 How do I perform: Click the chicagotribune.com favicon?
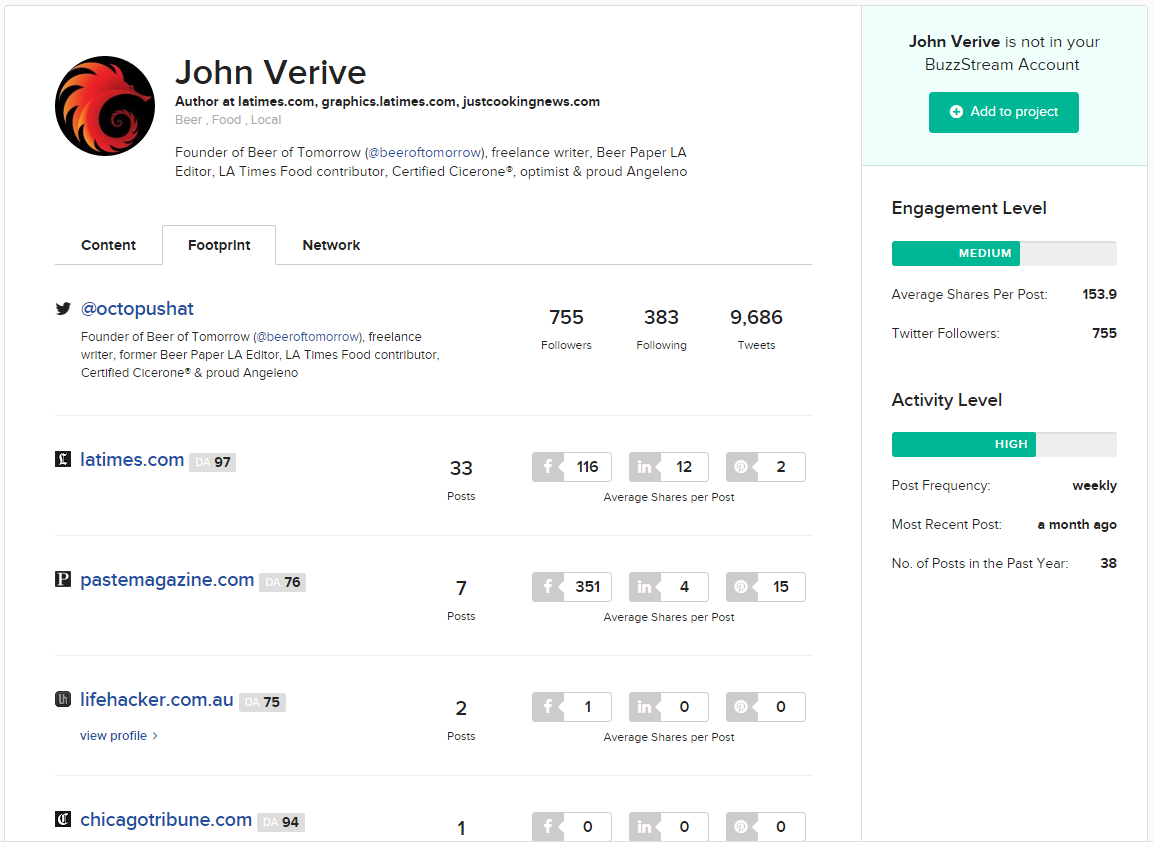pyautogui.click(x=63, y=819)
